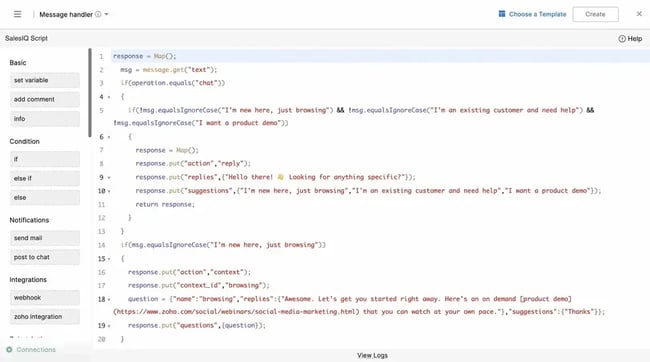Expand the Message handler dropdown arrow

107,14
